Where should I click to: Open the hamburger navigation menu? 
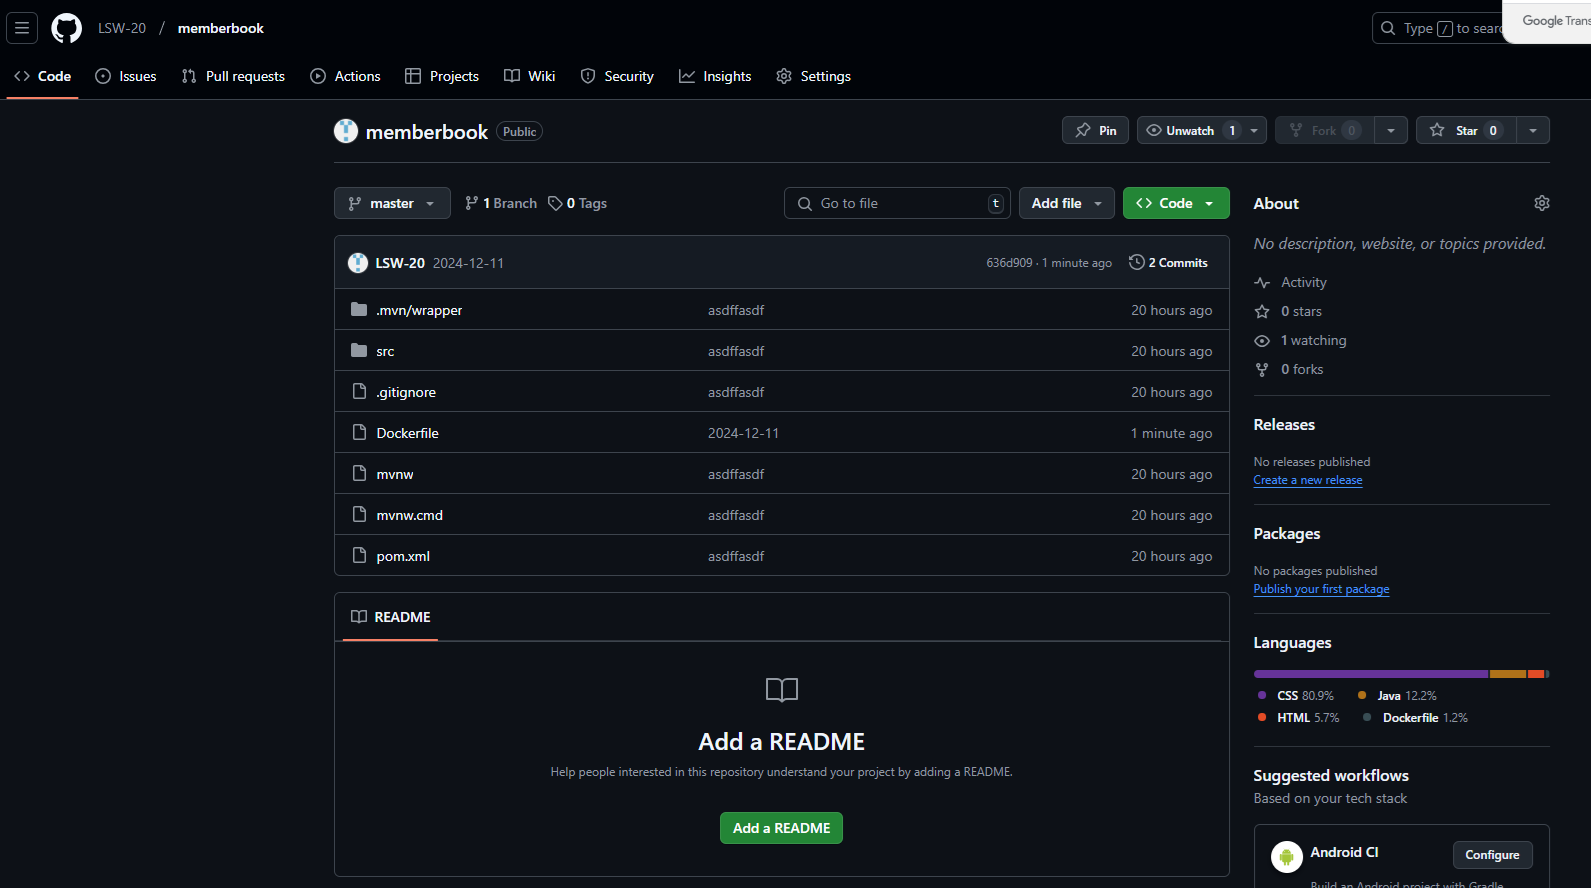[x=22, y=28]
